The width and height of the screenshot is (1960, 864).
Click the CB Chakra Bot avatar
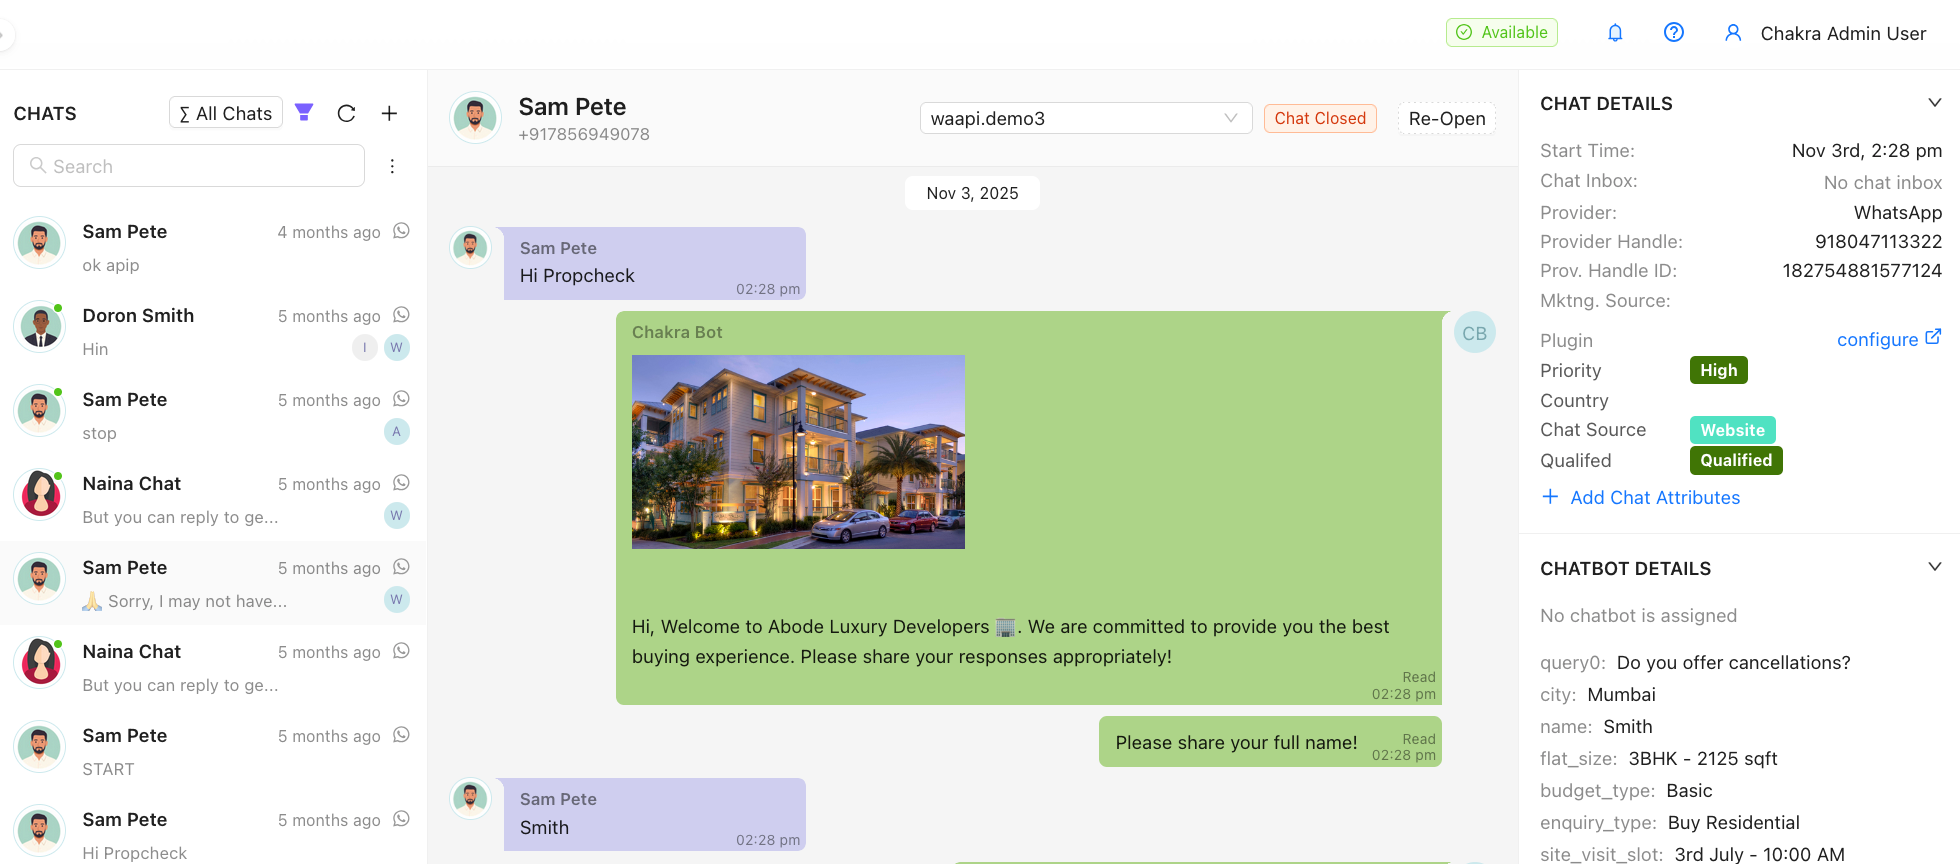[x=1475, y=333]
